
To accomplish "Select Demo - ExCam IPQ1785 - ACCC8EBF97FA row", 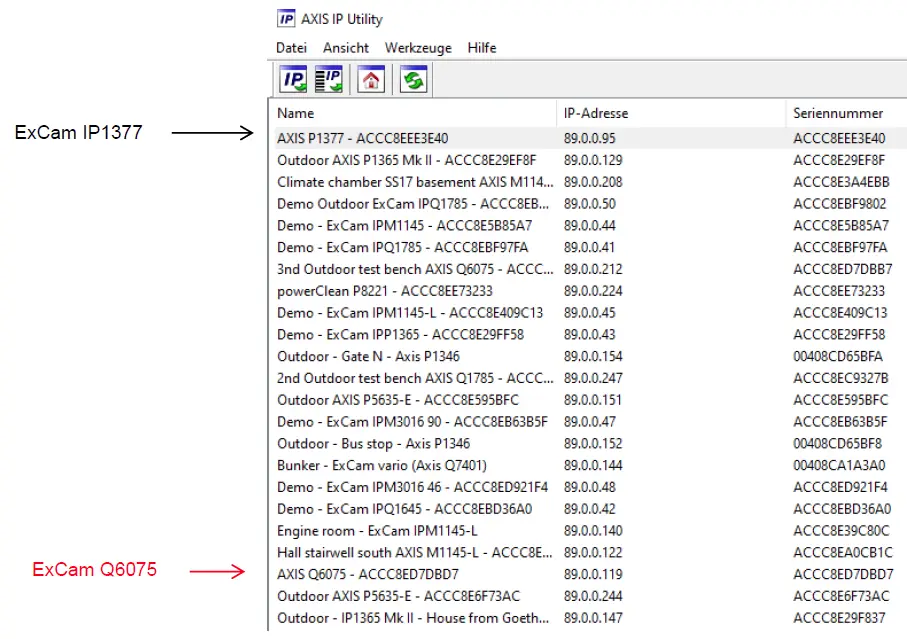I will point(589,248).
